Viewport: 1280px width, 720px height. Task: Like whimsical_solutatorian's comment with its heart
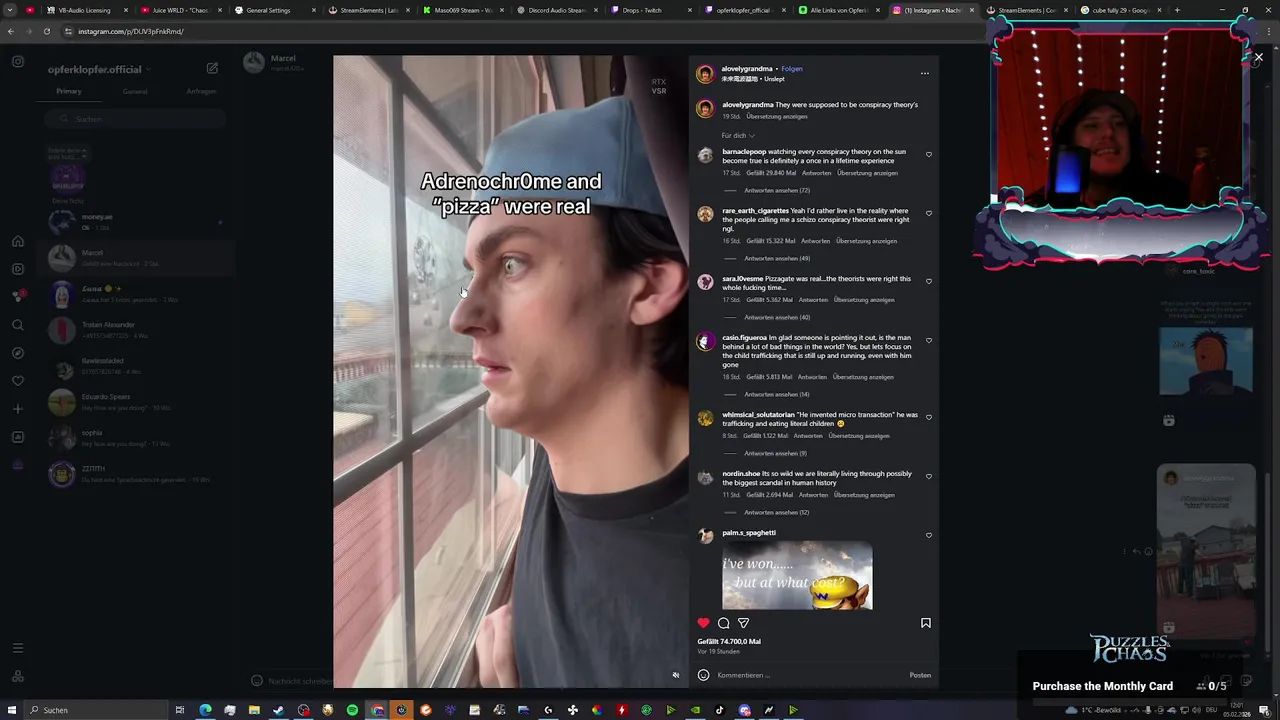pyautogui.click(x=929, y=417)
